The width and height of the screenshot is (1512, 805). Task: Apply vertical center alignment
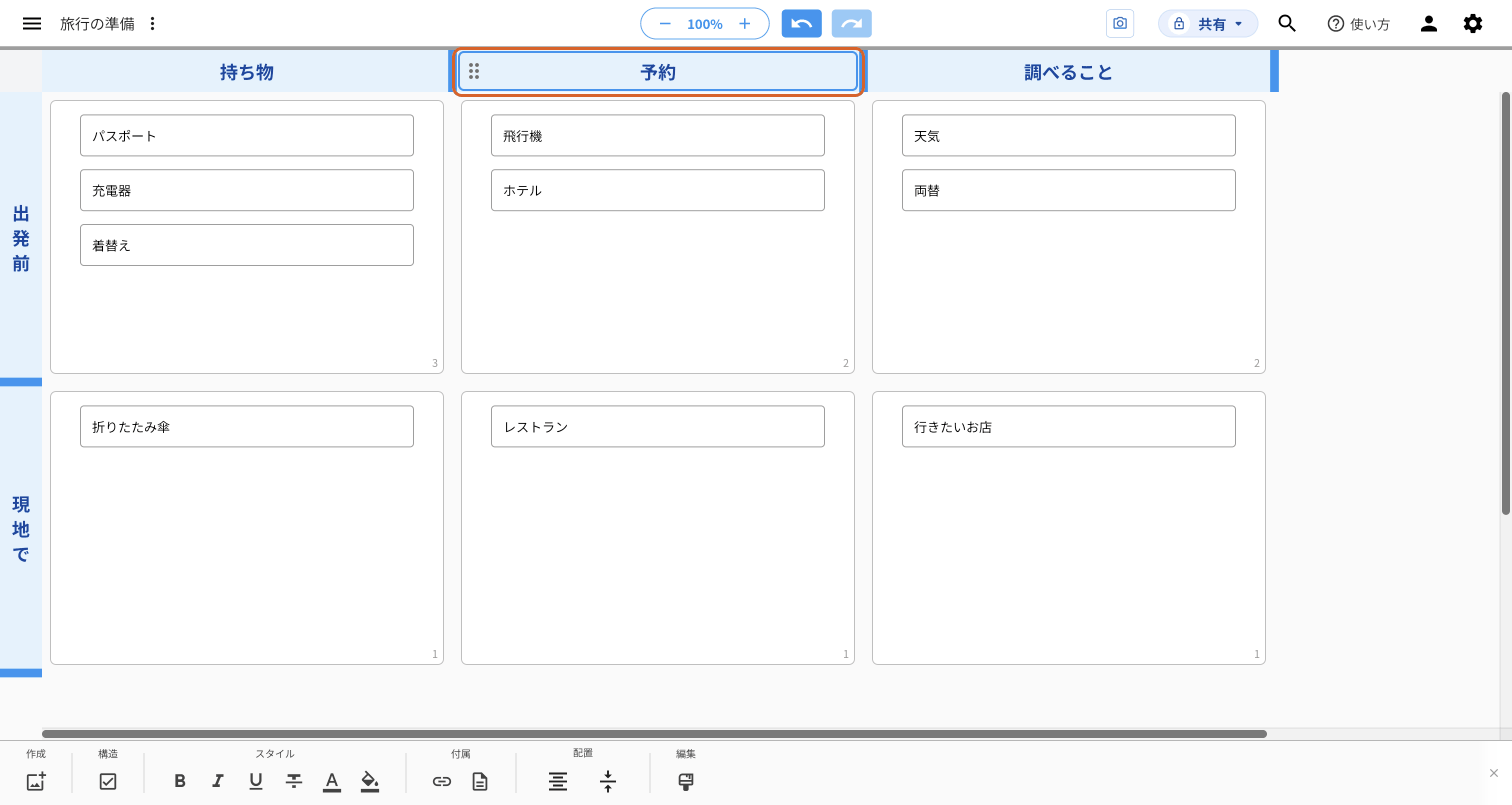[608, 782]
